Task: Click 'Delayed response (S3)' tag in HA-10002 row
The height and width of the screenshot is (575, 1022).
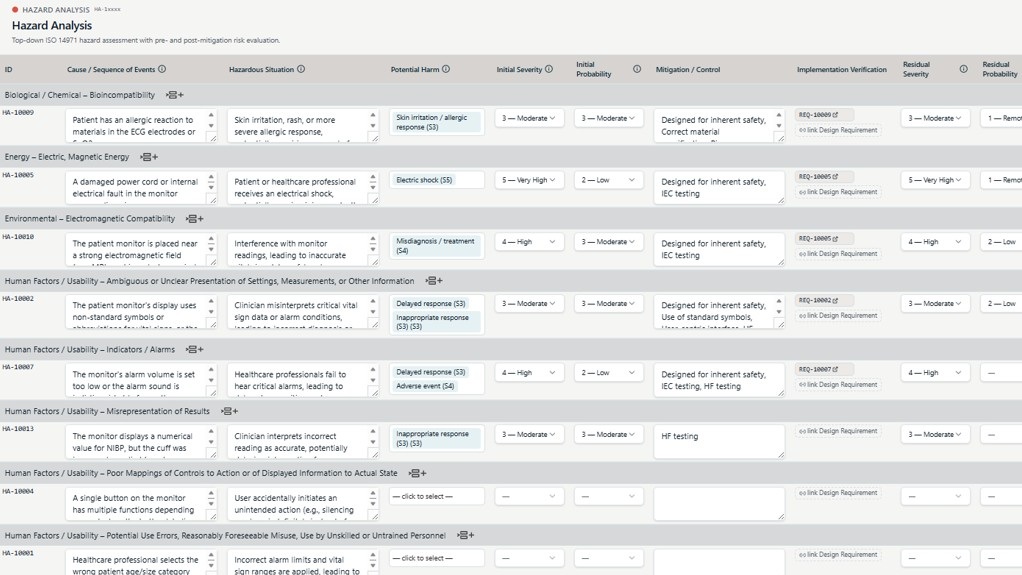Action: click(x=431, y=304)
